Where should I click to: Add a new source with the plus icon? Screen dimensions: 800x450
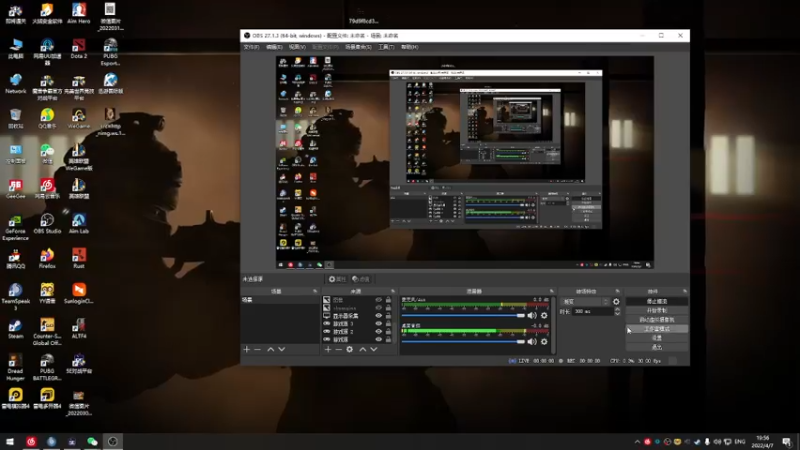point(328,349)
